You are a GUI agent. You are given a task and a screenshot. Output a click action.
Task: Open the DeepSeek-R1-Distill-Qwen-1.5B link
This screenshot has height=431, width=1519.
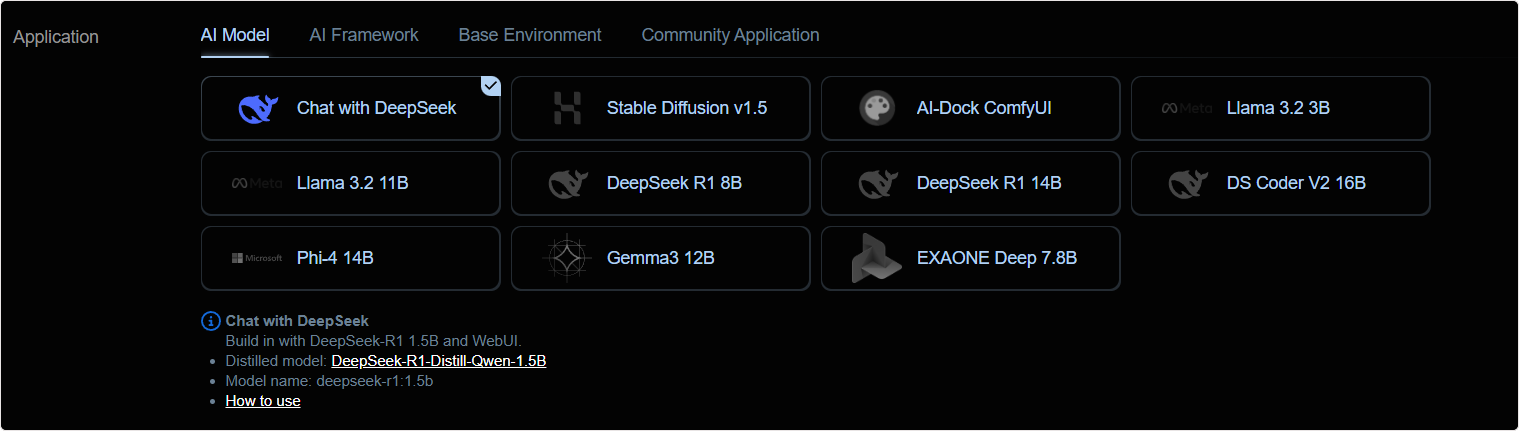click(439, 361)
